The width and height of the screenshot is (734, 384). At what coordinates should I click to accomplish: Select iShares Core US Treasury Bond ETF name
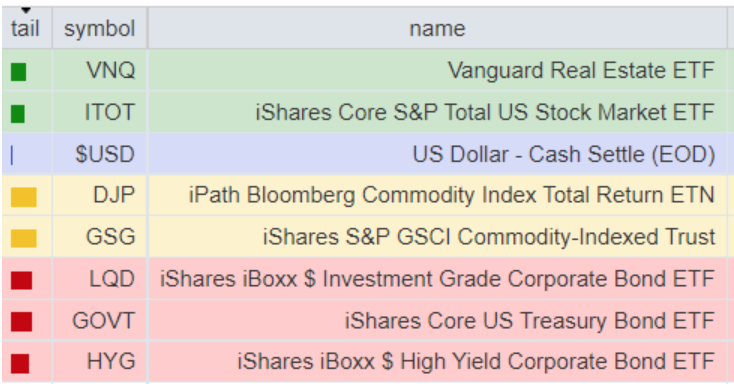point(530,321)
